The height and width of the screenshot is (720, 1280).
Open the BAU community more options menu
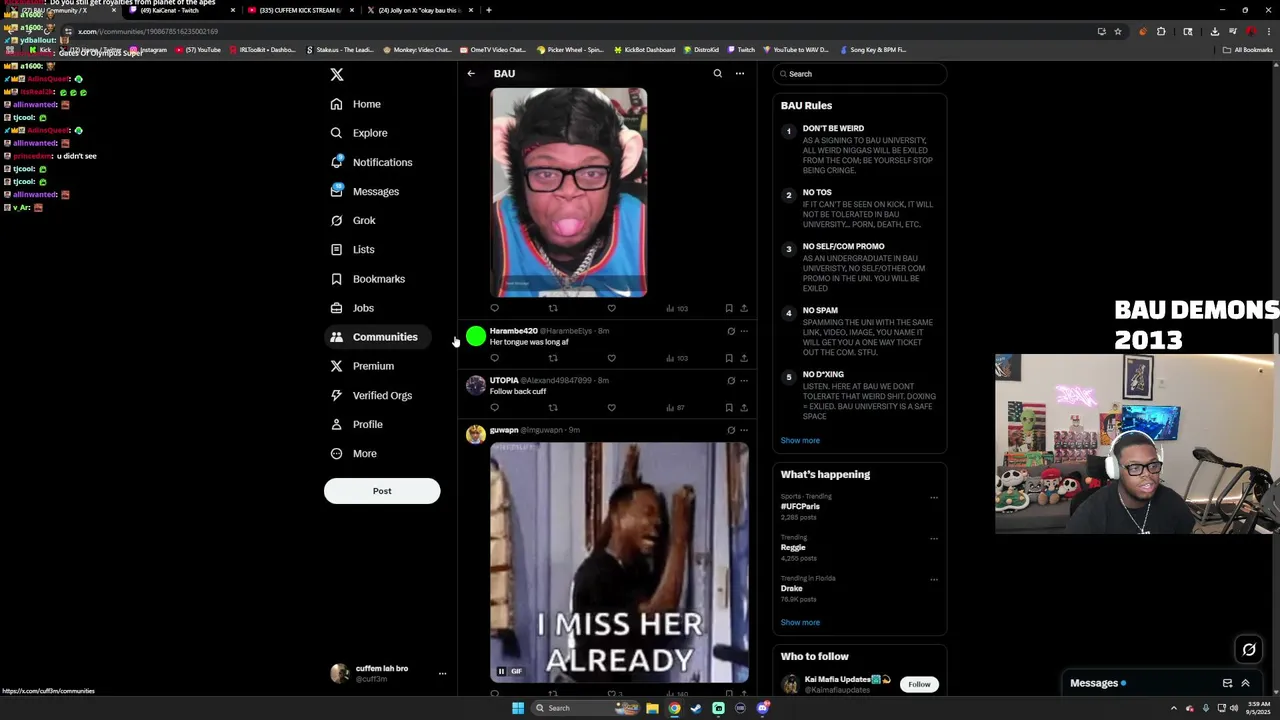pyautogui.click(x=740, y=73)
